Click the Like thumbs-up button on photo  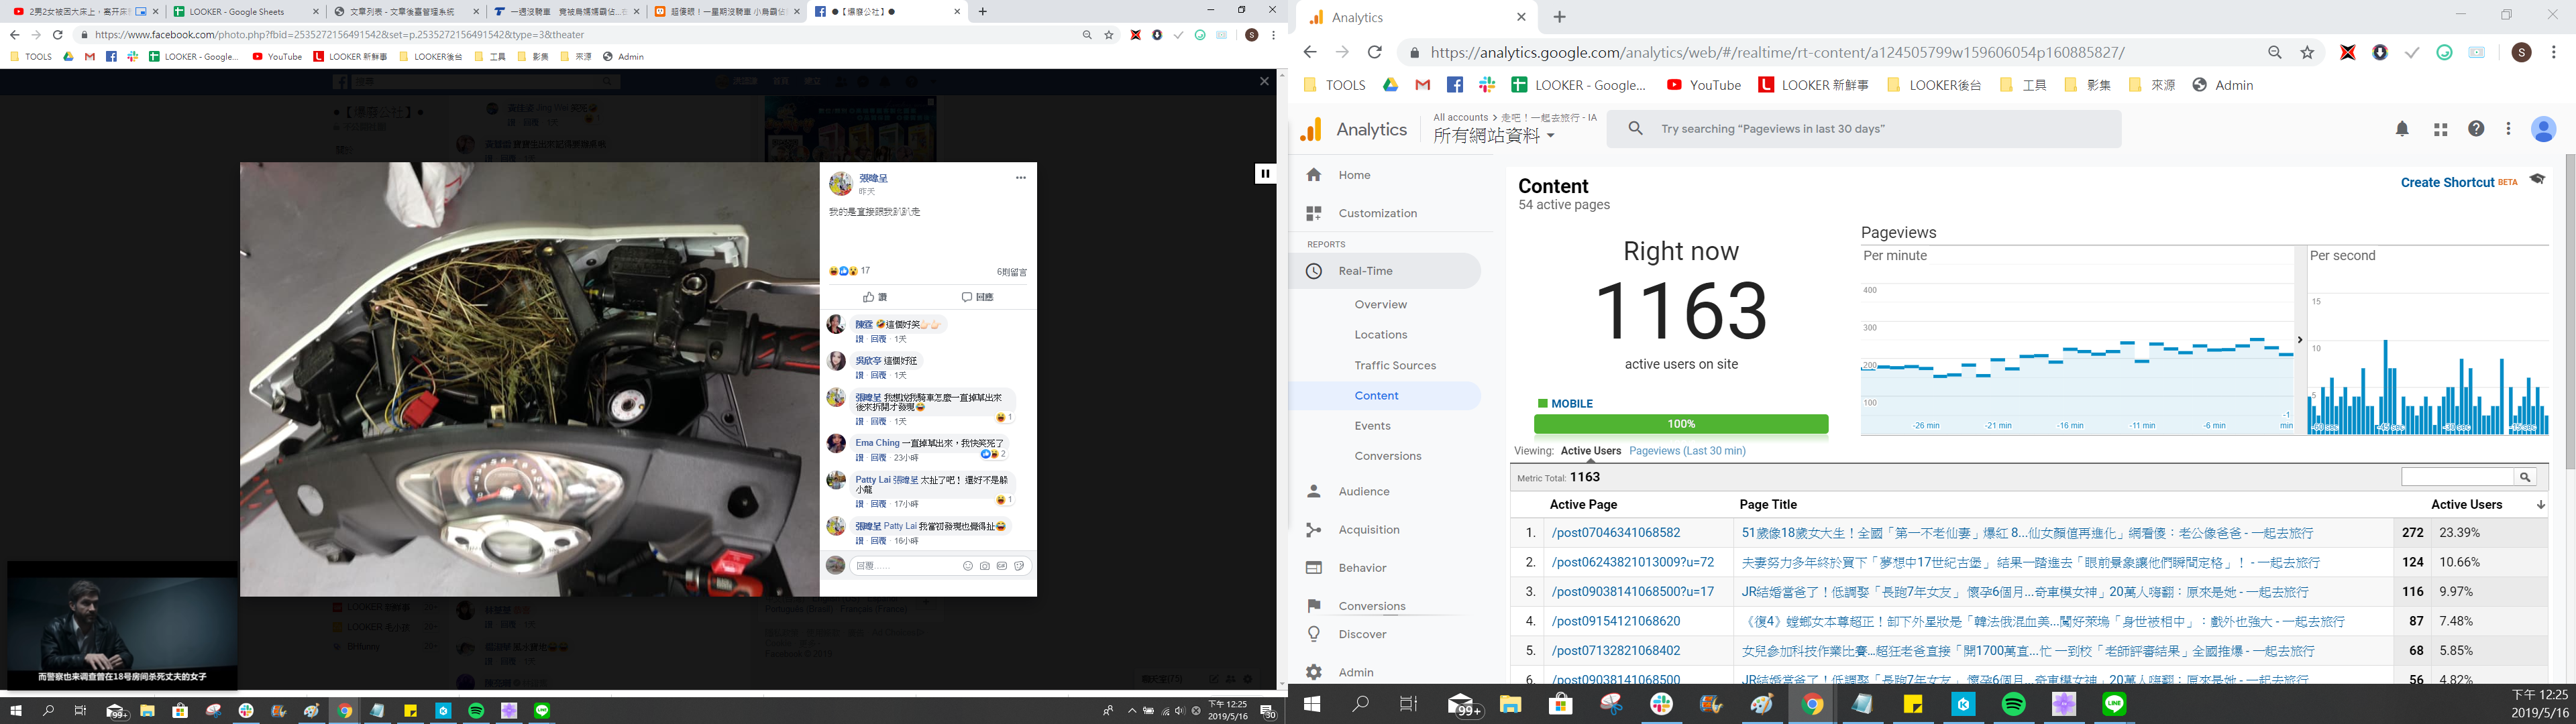[x=875, y=297]
